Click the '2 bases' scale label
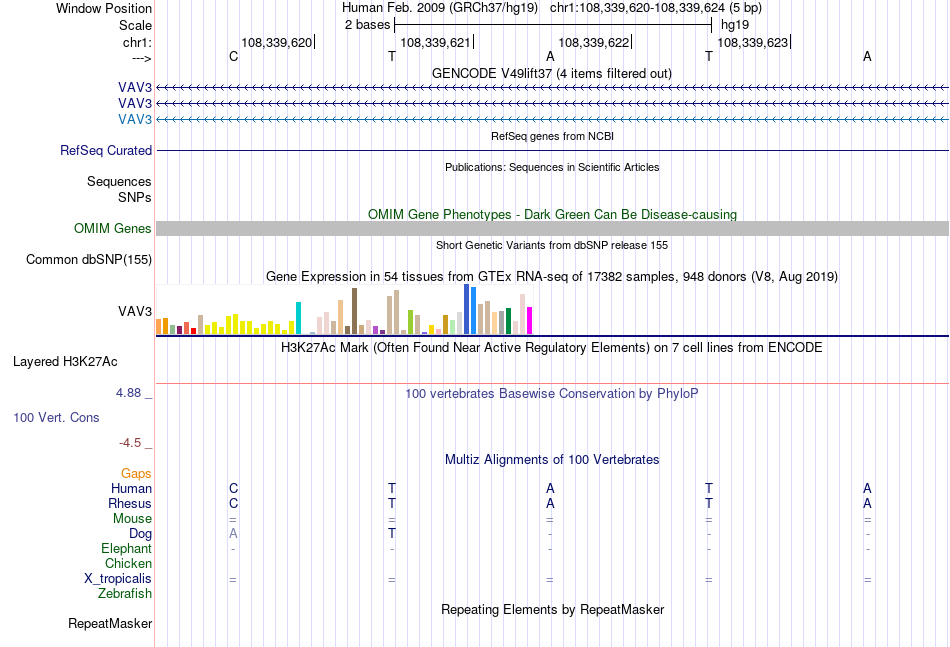The image size is (950, 647). tap(367, 25)
